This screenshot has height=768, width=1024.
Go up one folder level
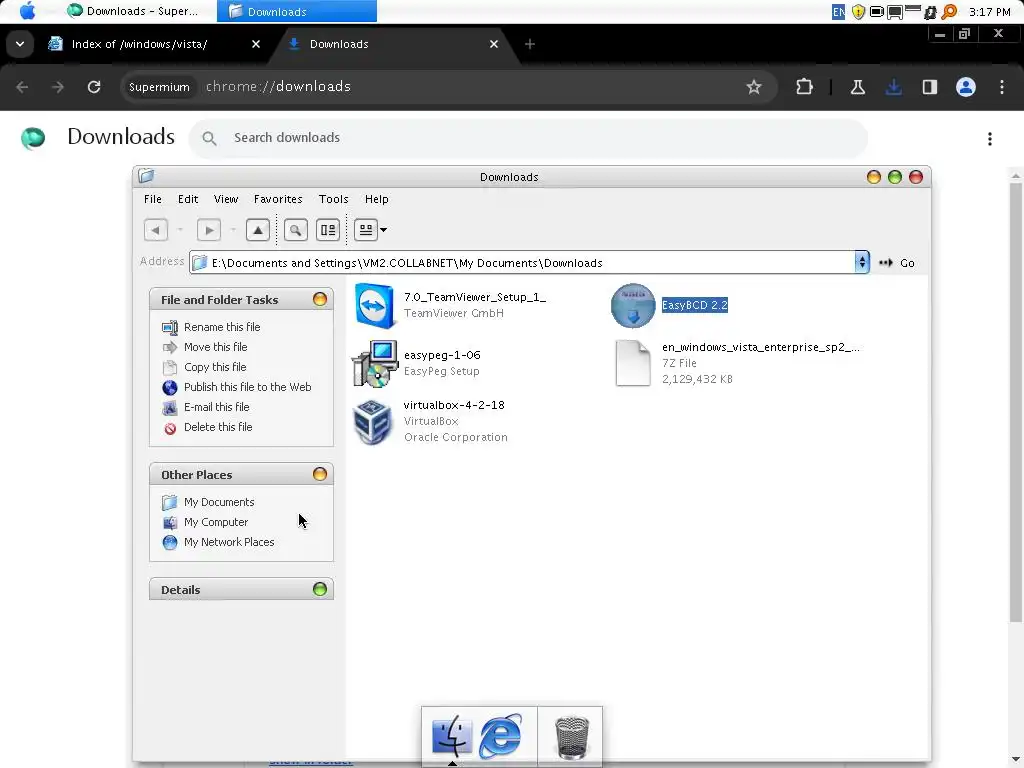(x=258, y=230)
